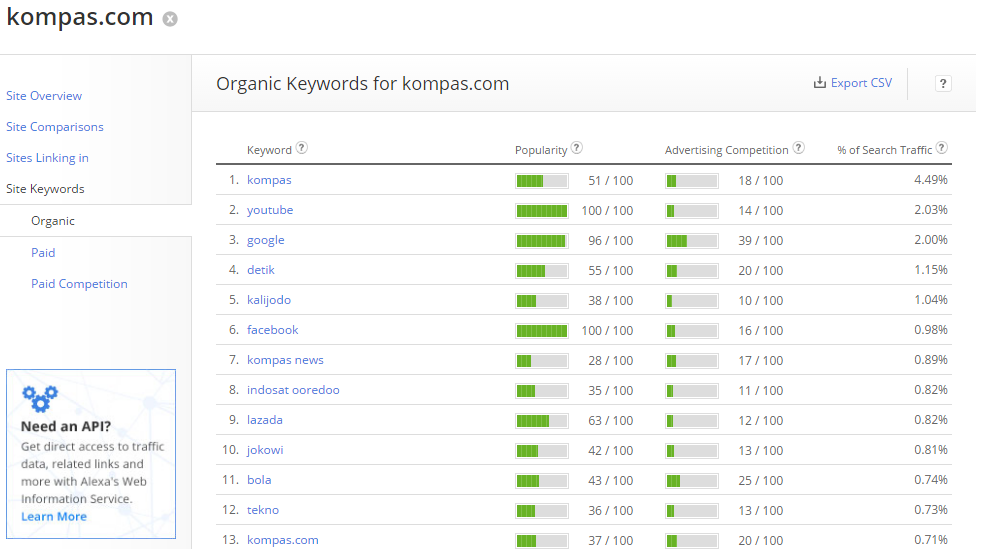This screenshot has height=549, width=982.
Task: Click the advertising competition bar for google
Action: click(691, 241)
